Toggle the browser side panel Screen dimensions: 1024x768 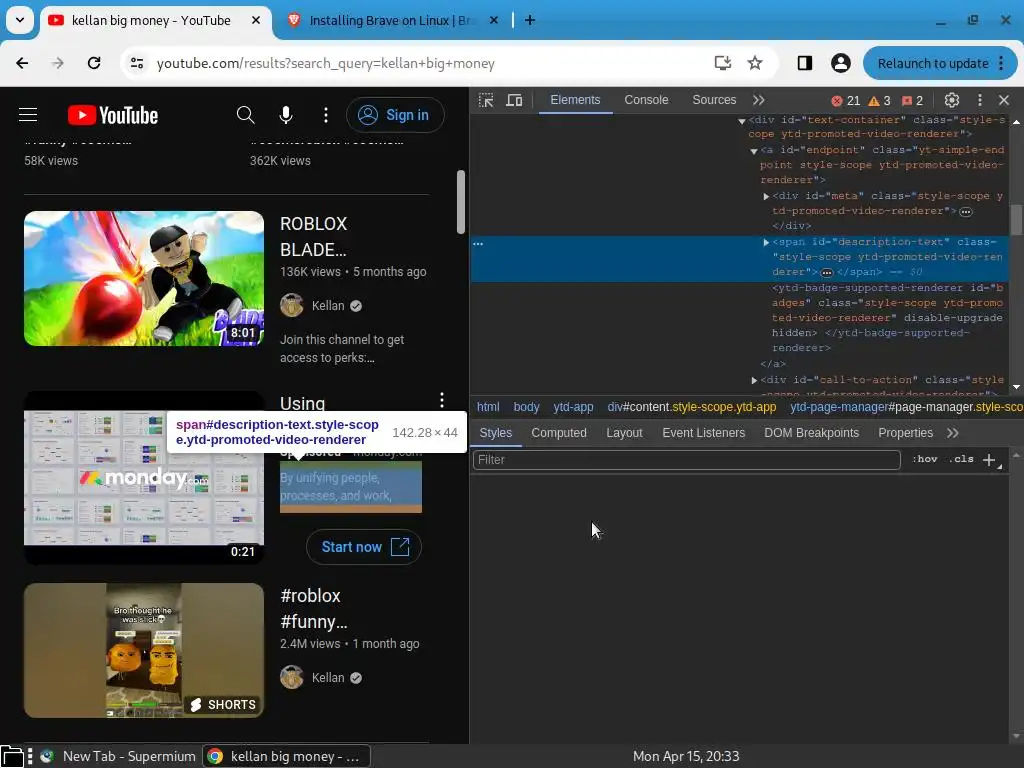pyautogui.click(x=805, y=63)
